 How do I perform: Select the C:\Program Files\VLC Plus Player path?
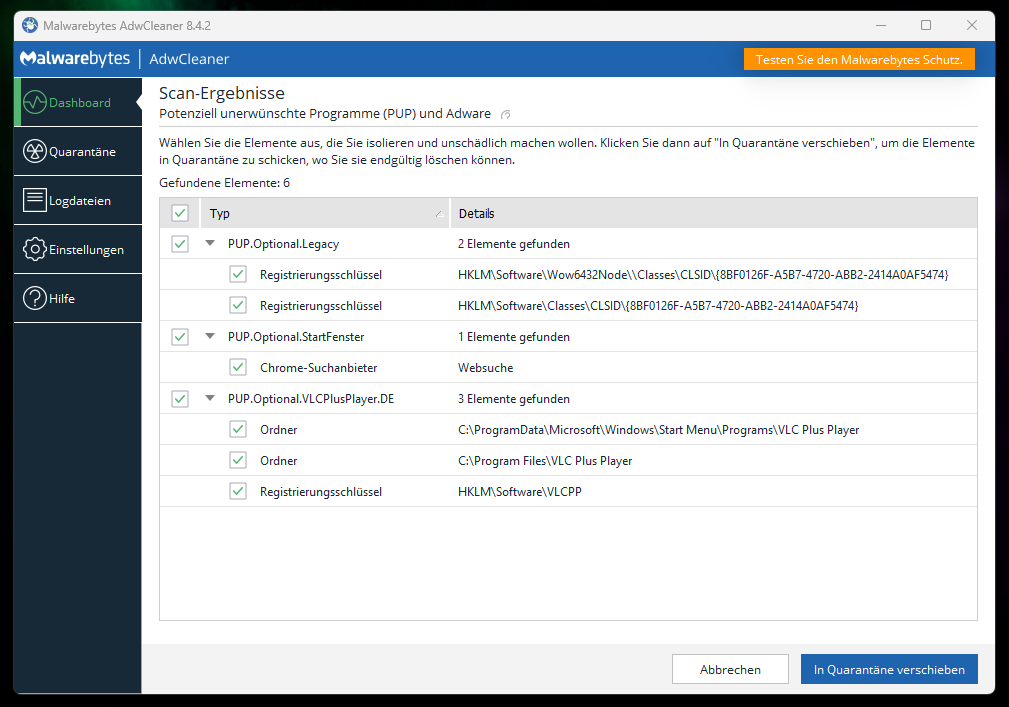545,461
